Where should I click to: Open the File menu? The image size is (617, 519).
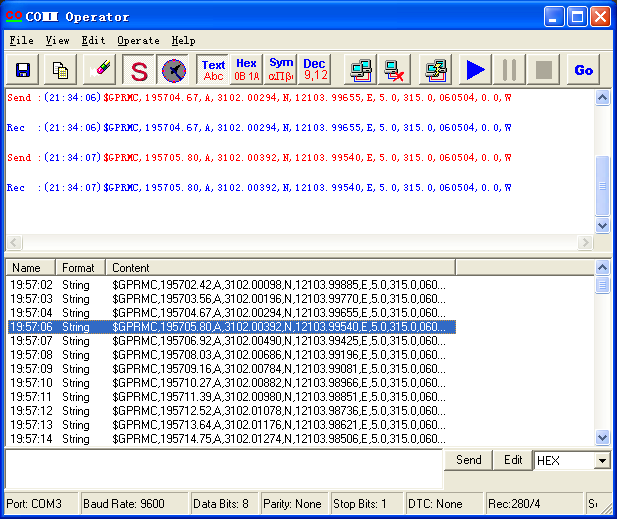click(21, 41)
